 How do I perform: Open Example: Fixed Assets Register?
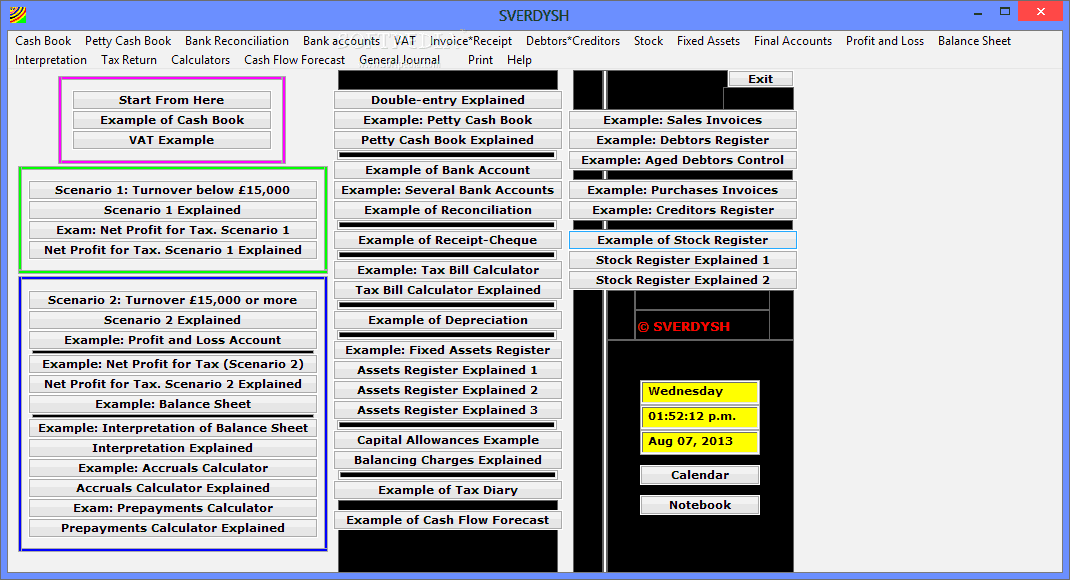448,350
